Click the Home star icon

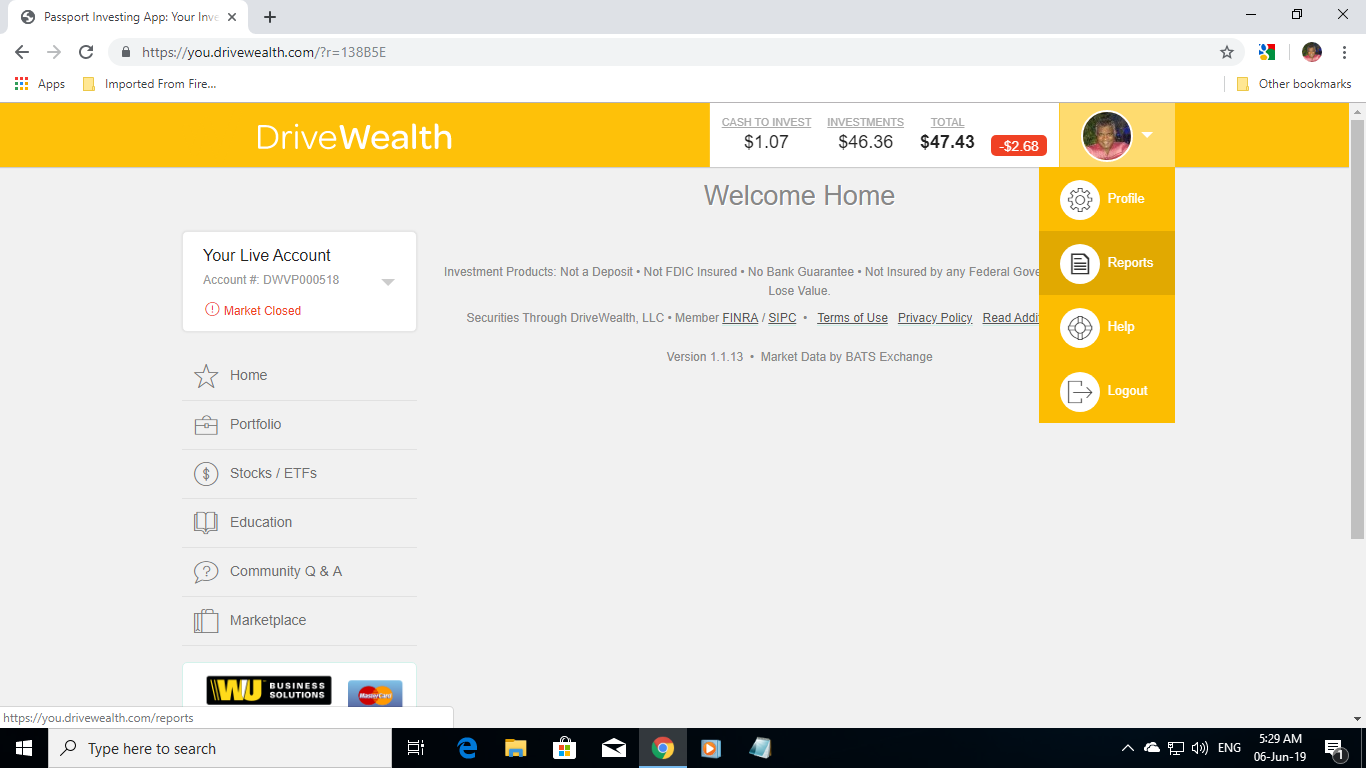206,376
